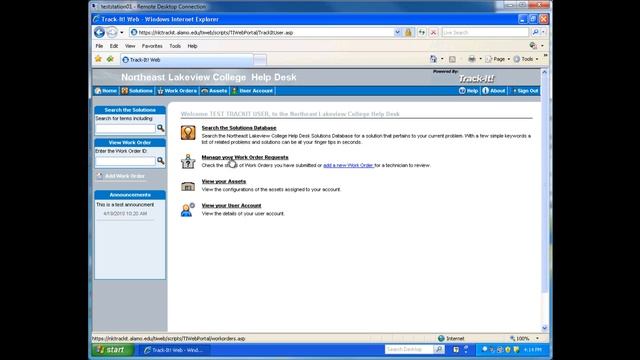
Task: Open the Help menu in menu bar
Action: [x=192, y=46]
